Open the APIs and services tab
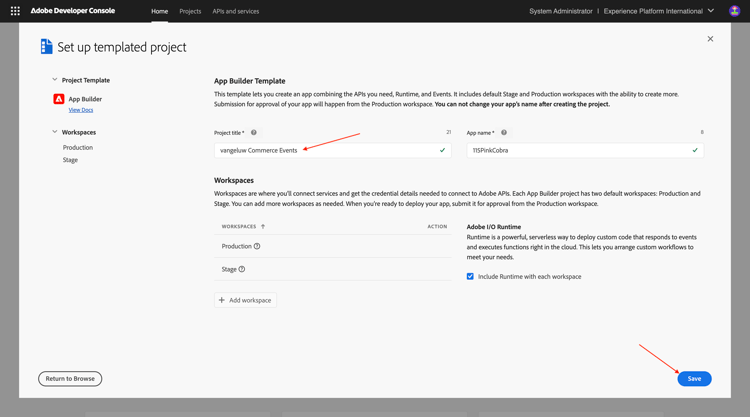 coord(236,11)
